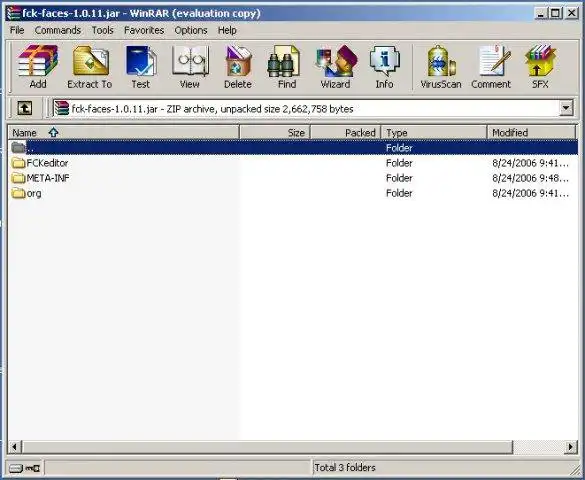Sort by the Name column header

(x=123, y=132)
